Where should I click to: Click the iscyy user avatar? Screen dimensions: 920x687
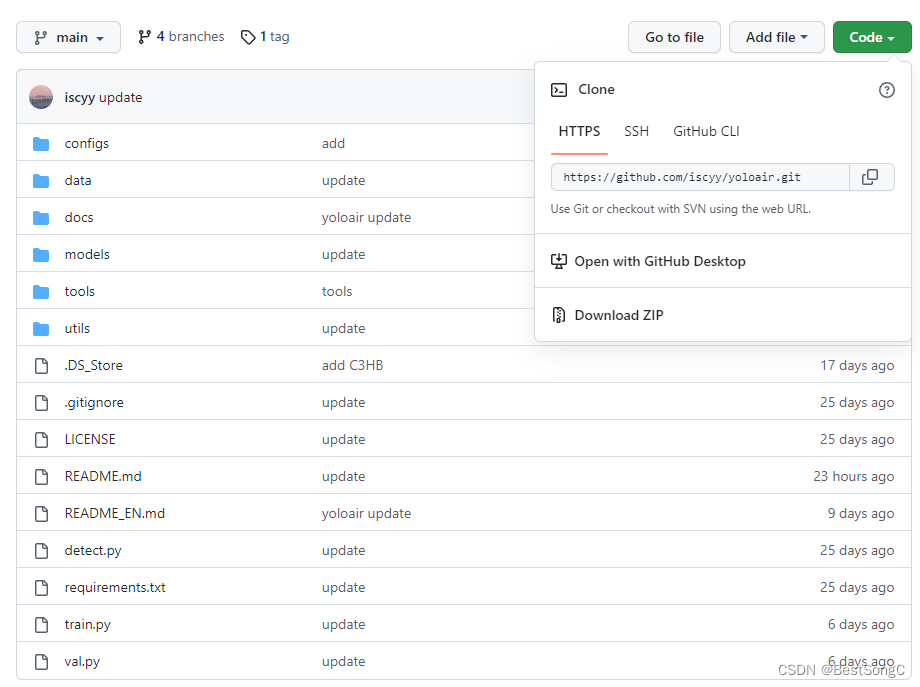pyautogui.click(x=41, y=97)
